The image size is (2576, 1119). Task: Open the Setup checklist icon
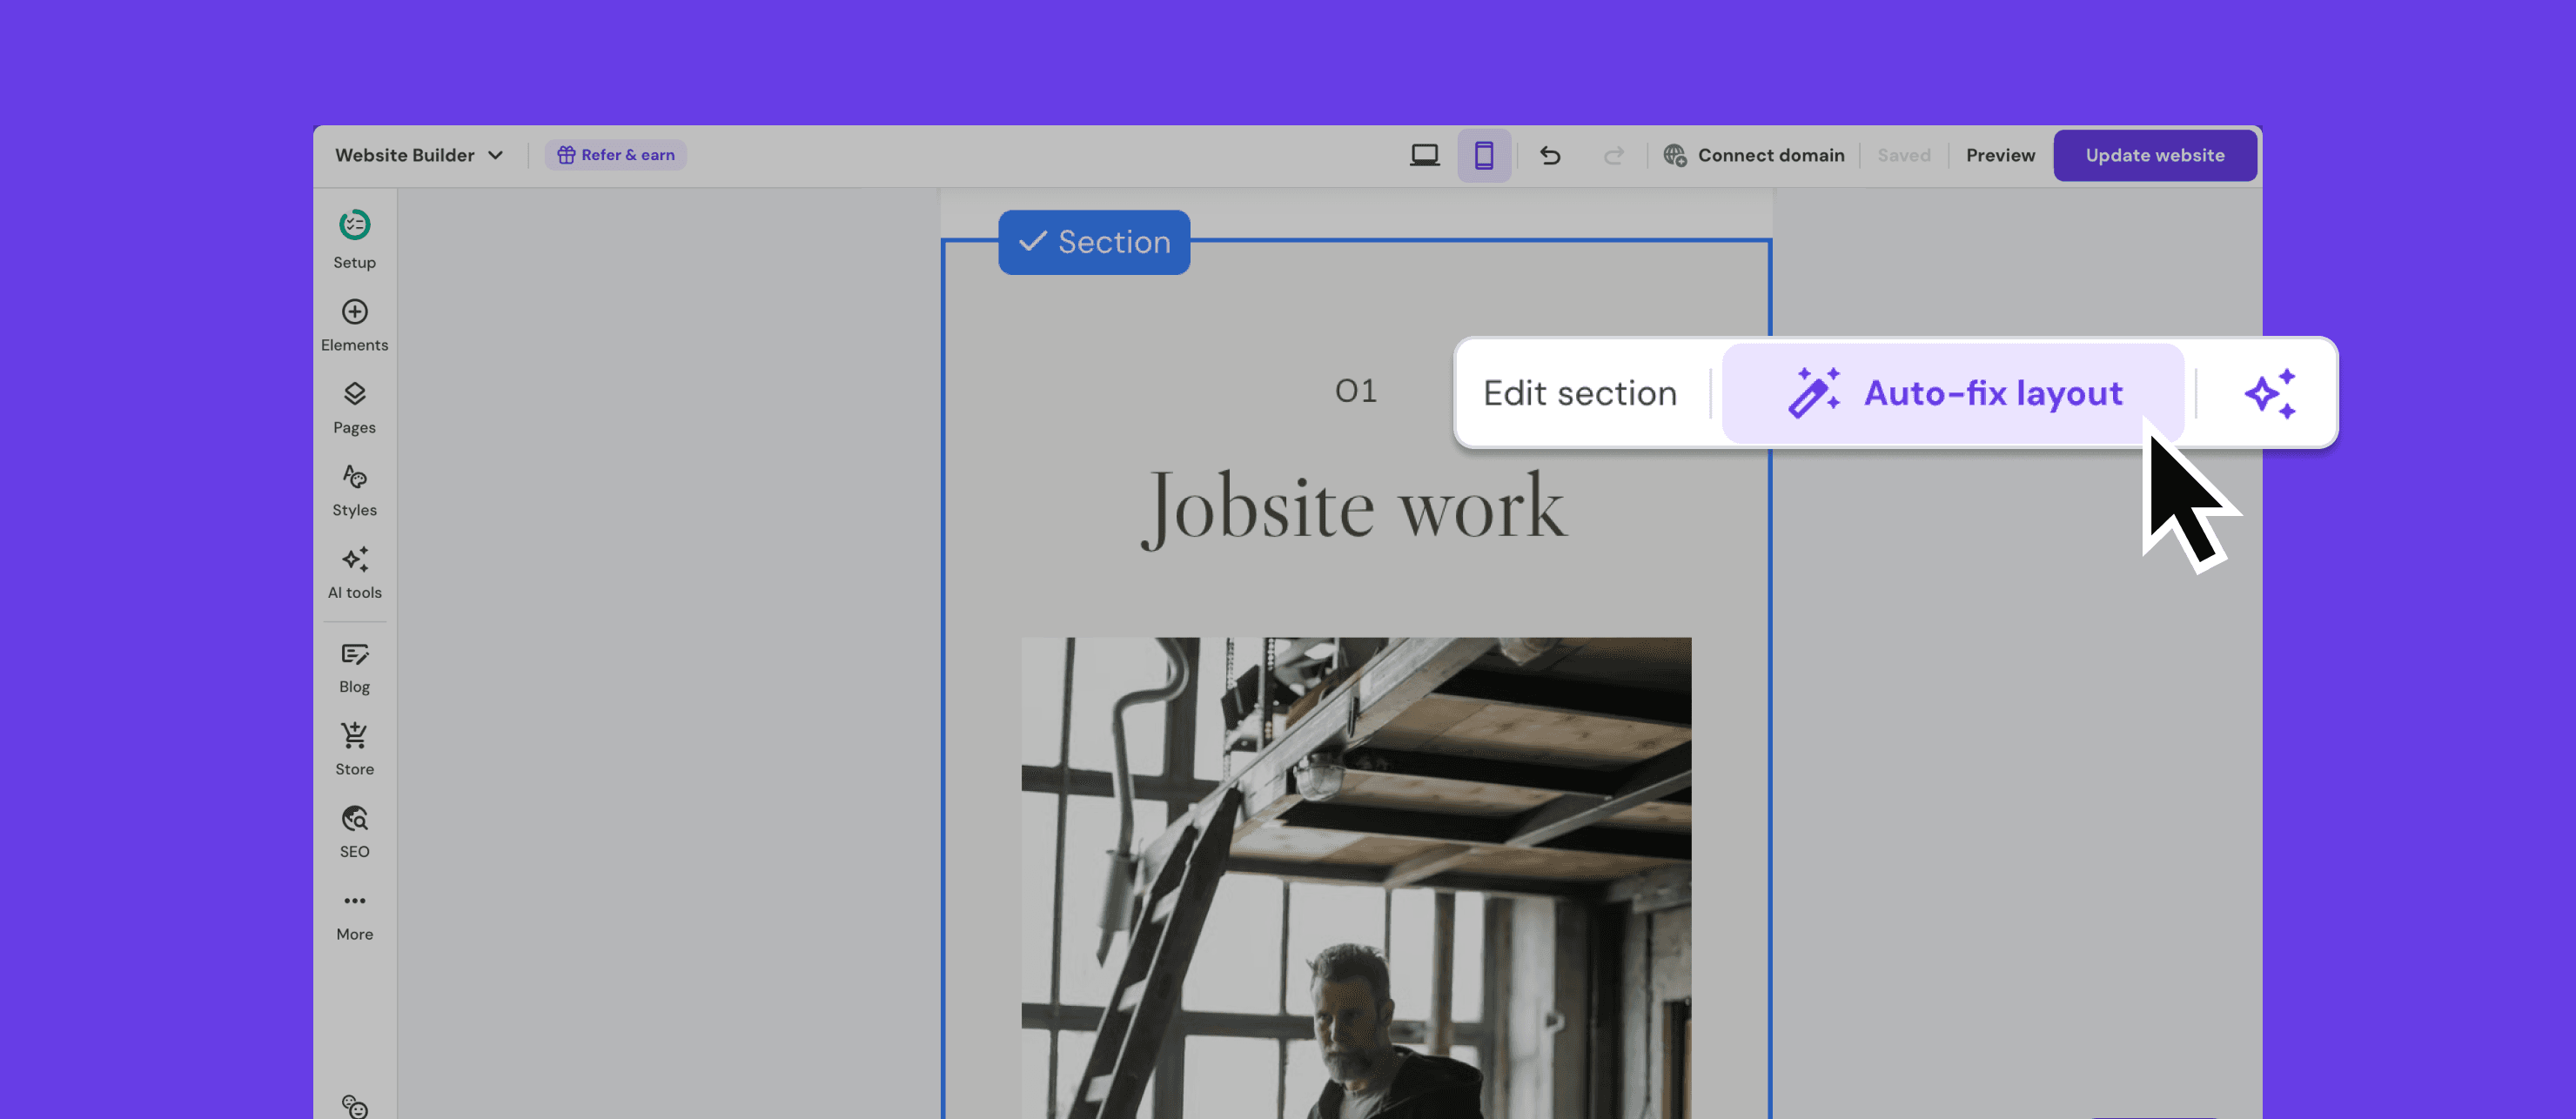click(354, 226)
